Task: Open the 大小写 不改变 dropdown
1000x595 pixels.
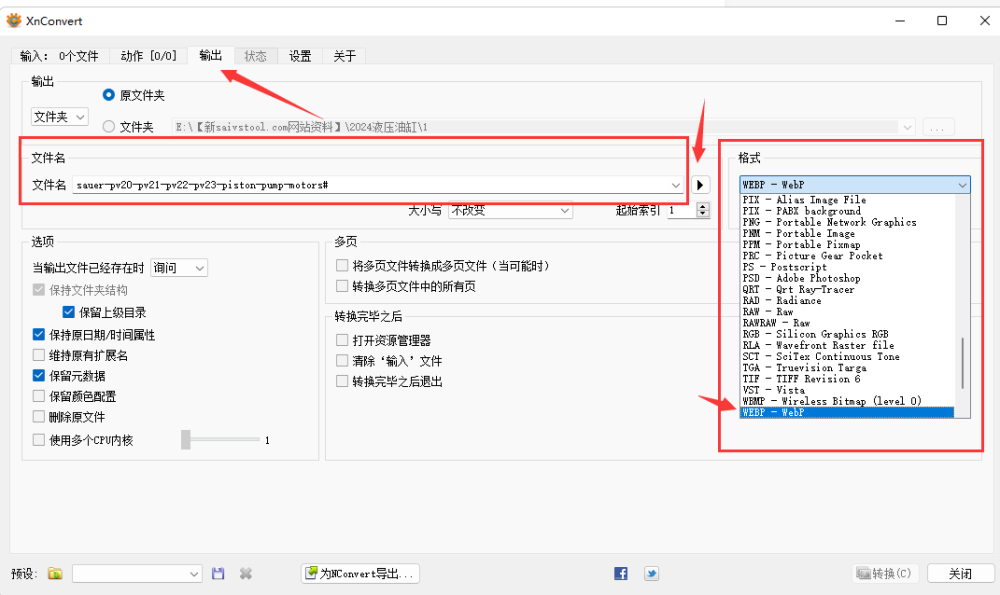Action: tap(510, 210)
